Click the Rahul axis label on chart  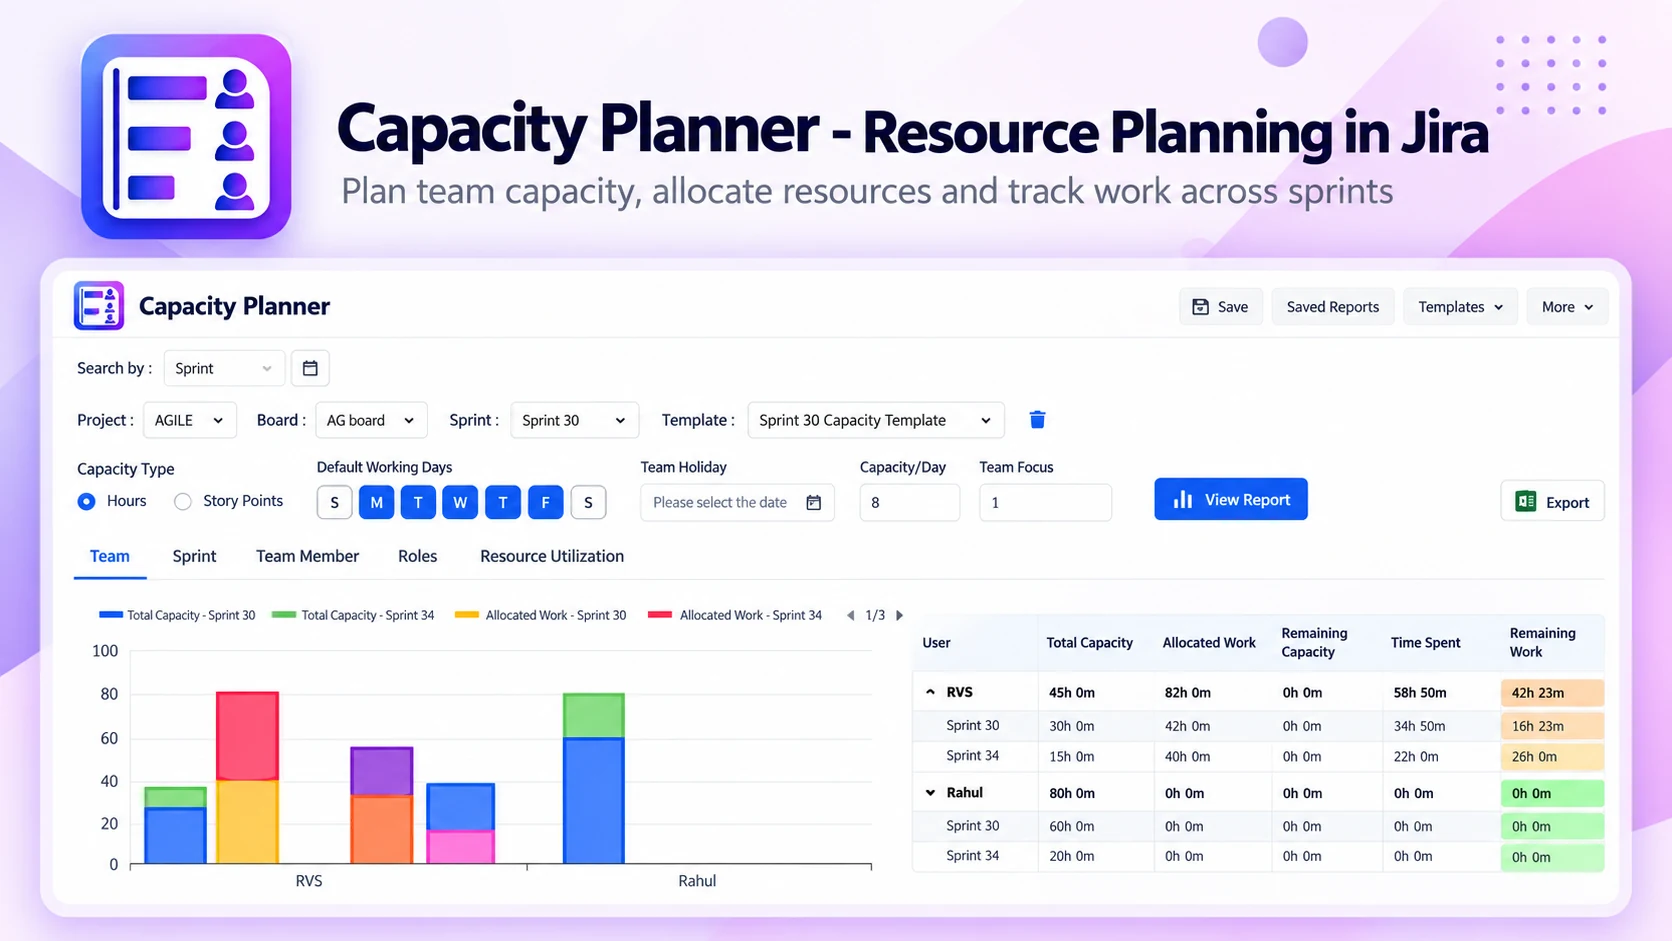[x=697, y=881]
